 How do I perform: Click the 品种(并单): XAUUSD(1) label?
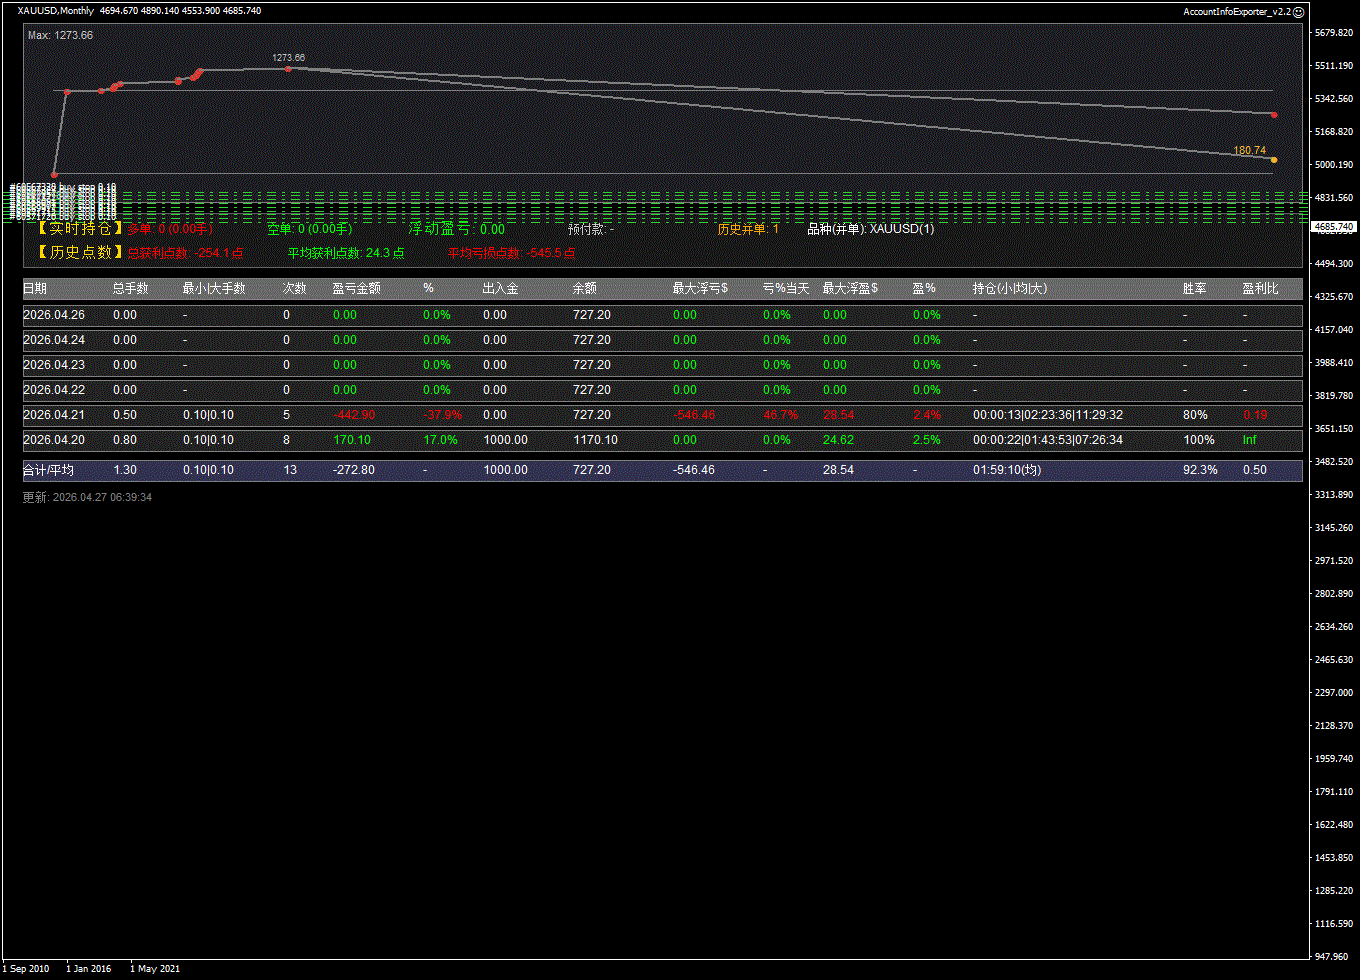(870, 229)
